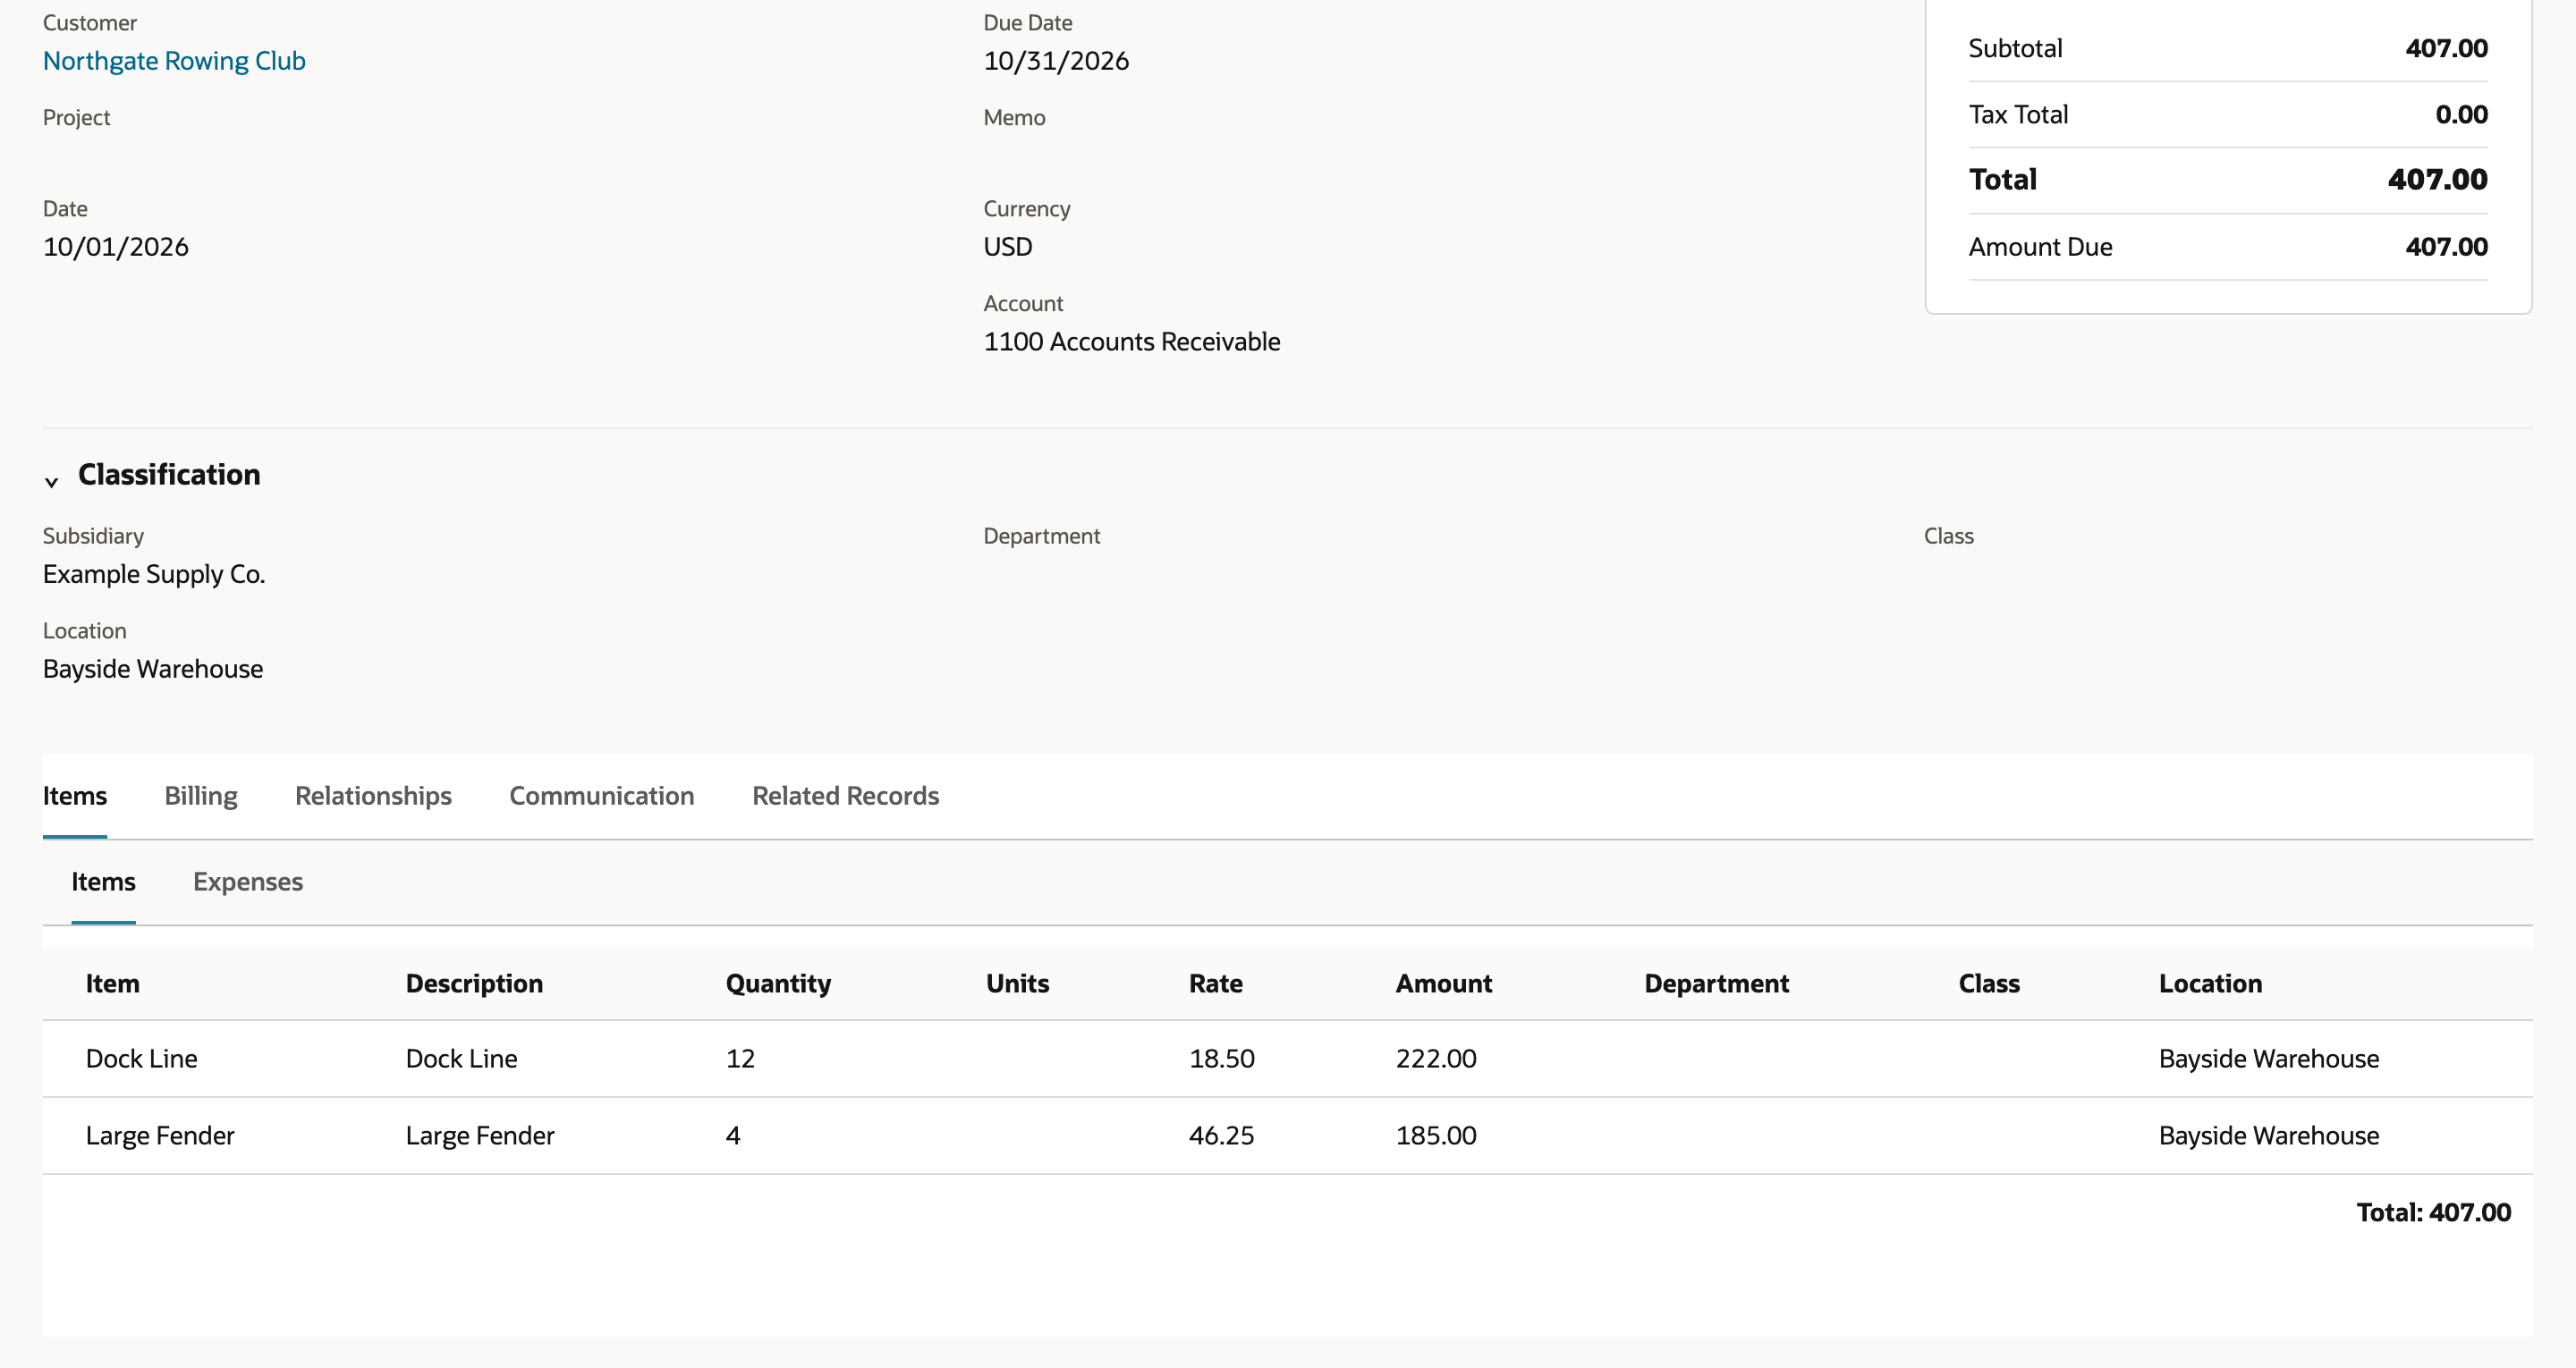Click the Amount Due 407.00 value
Viewport: 2576px width, 1368px height.
(2446, 247)
